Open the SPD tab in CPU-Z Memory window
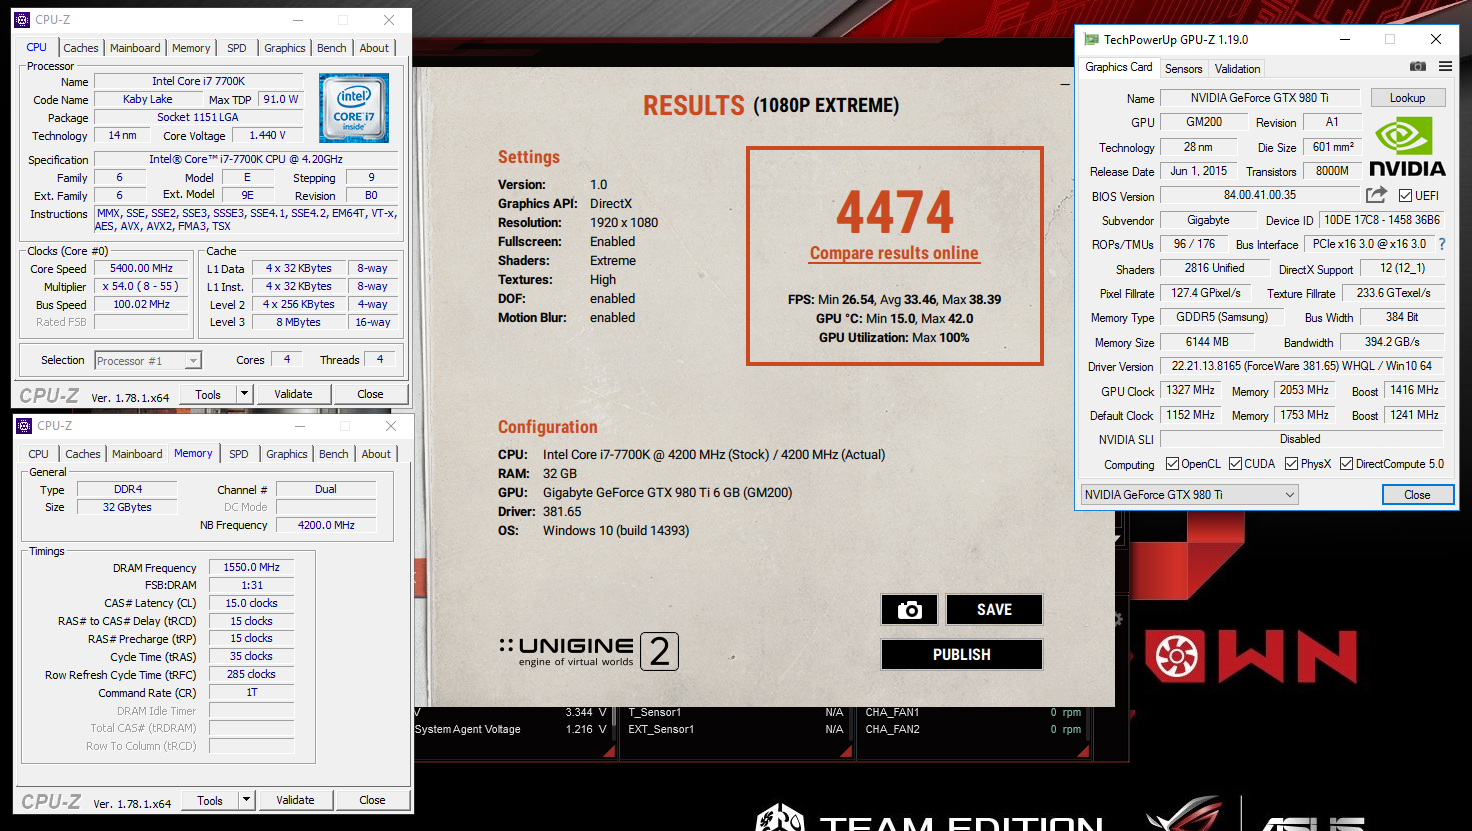The image size is (1472, 831). pyautogui.click(x=239, y=454)
